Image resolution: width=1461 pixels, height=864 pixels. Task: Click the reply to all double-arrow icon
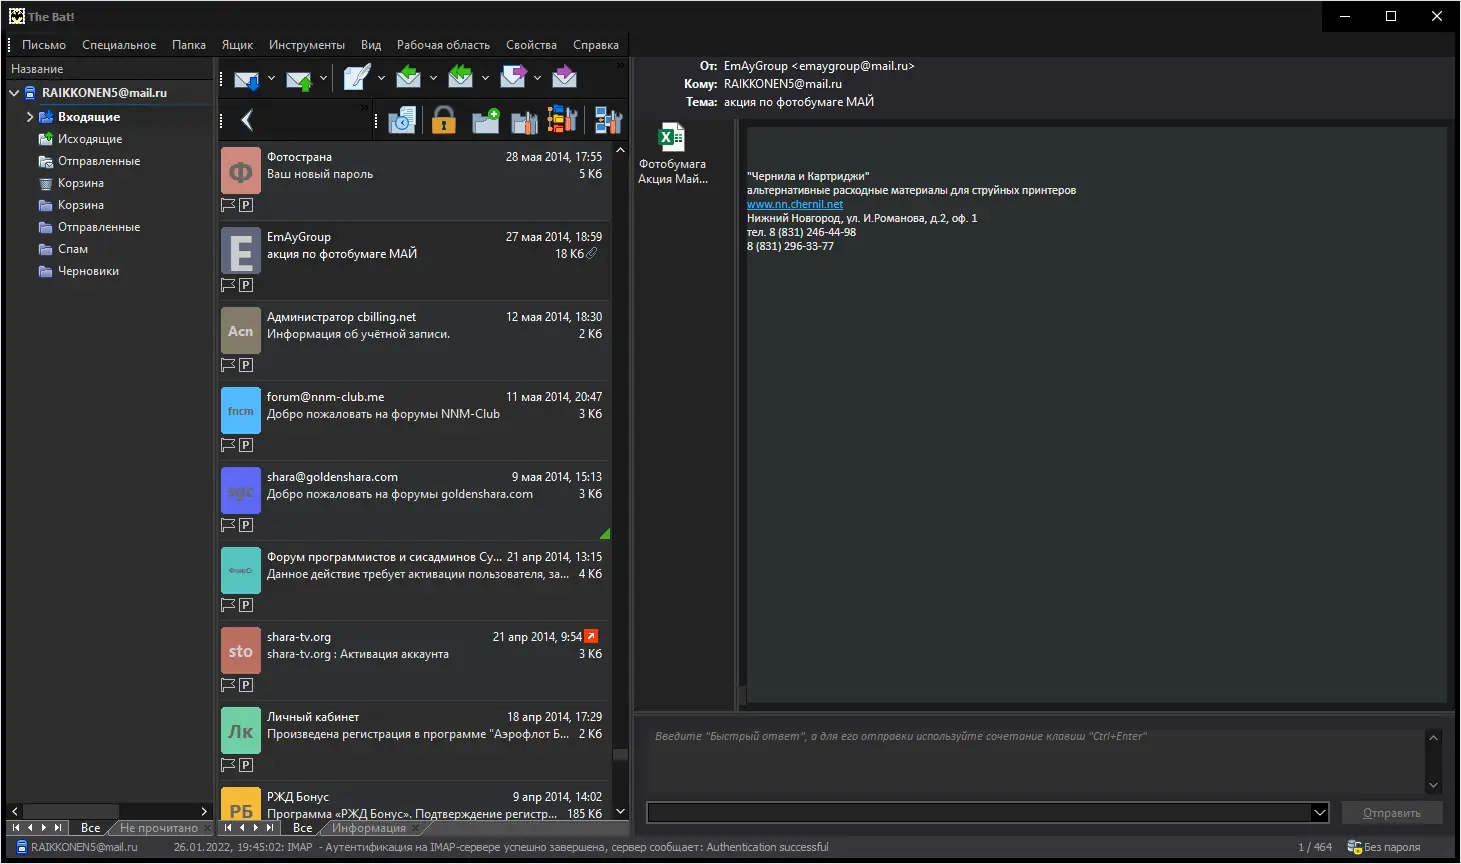point(460,77)
